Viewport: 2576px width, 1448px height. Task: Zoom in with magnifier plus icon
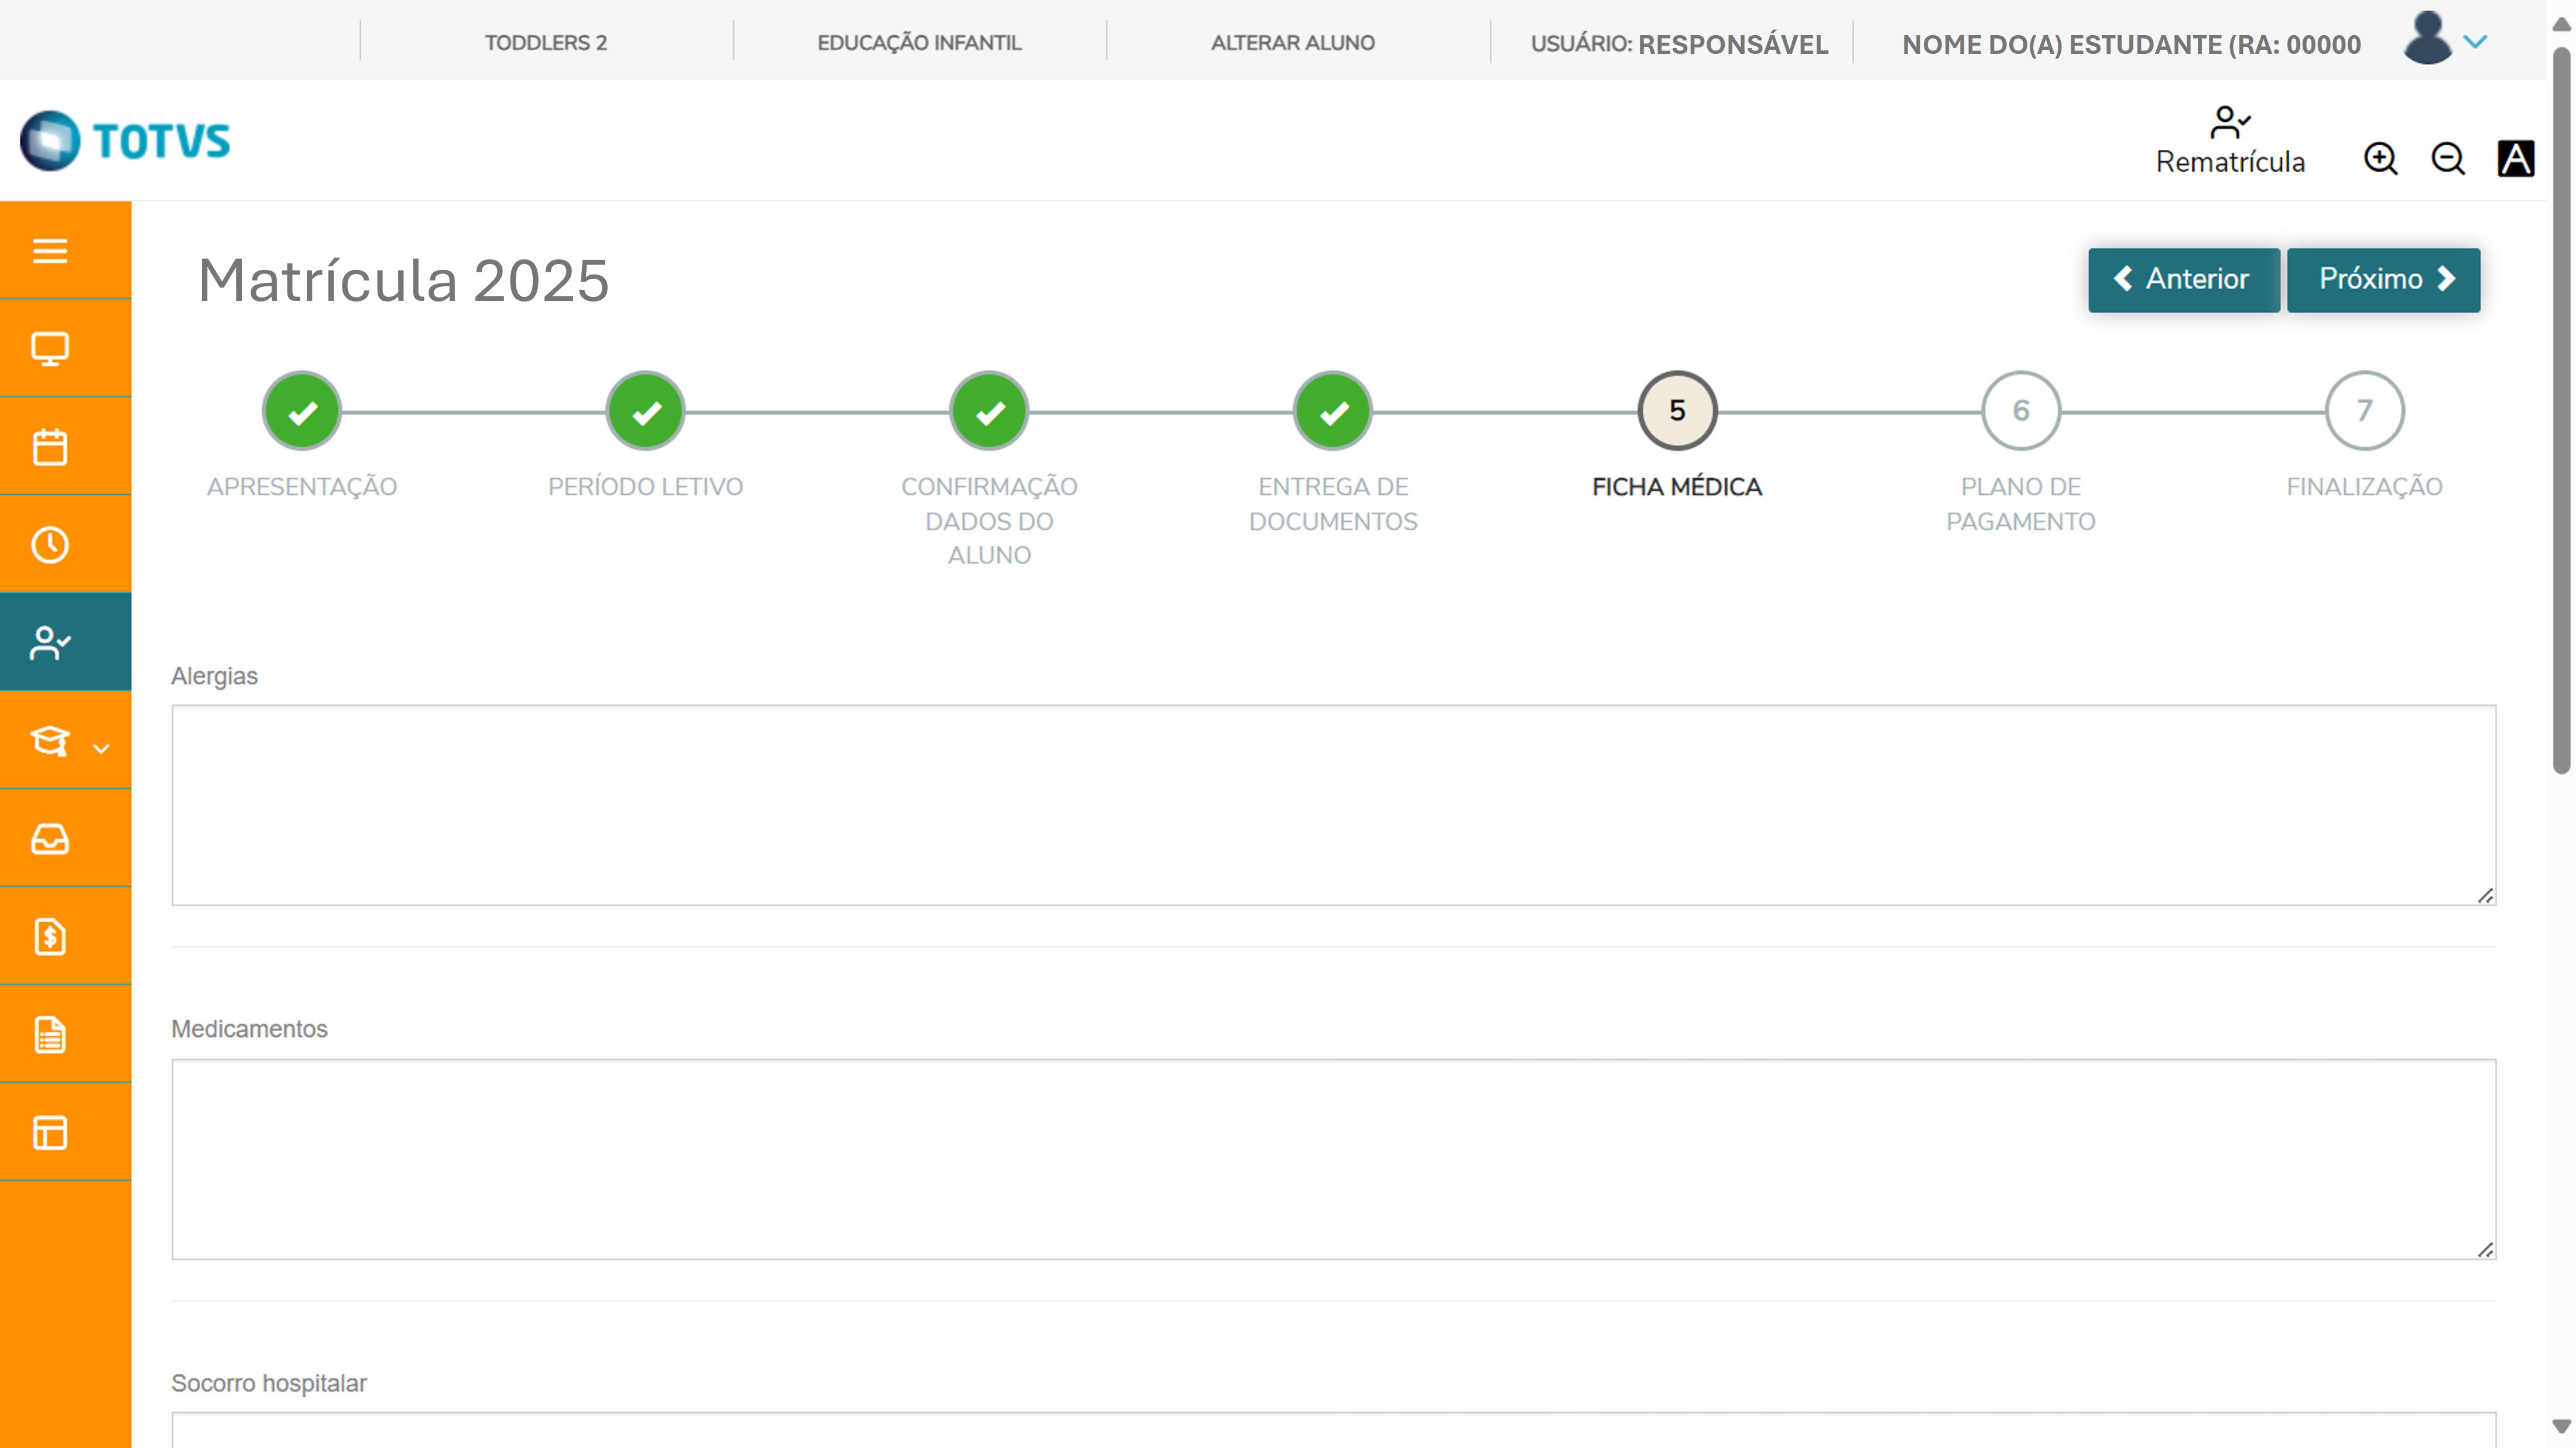click(2380, 159)
